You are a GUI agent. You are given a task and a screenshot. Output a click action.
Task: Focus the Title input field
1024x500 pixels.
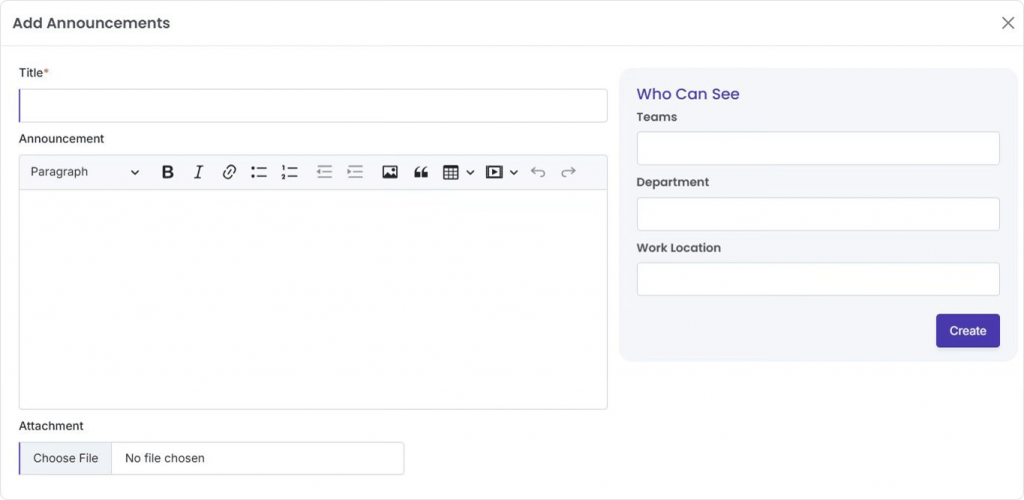point(313,106)
